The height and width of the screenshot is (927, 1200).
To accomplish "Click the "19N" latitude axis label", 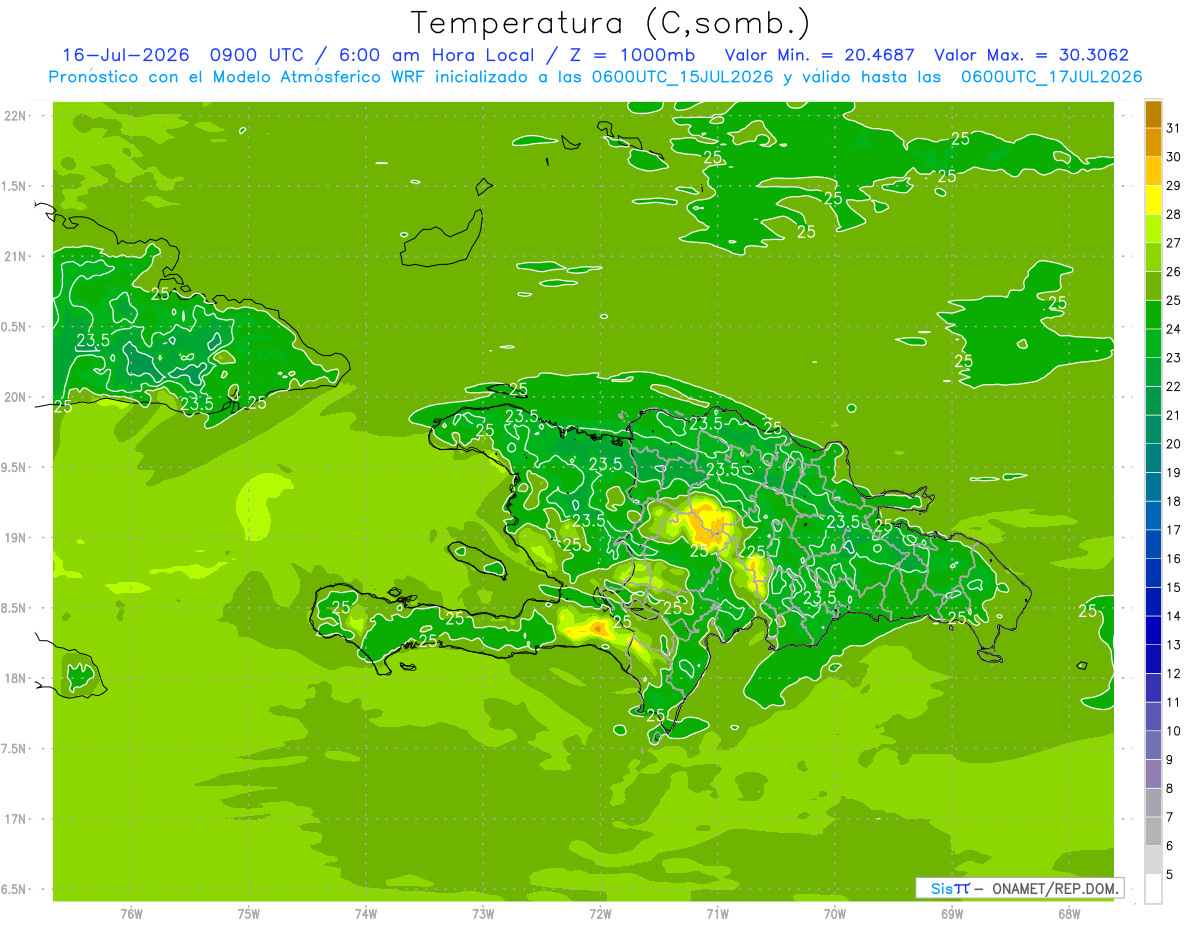I will [x=17, y=538].
